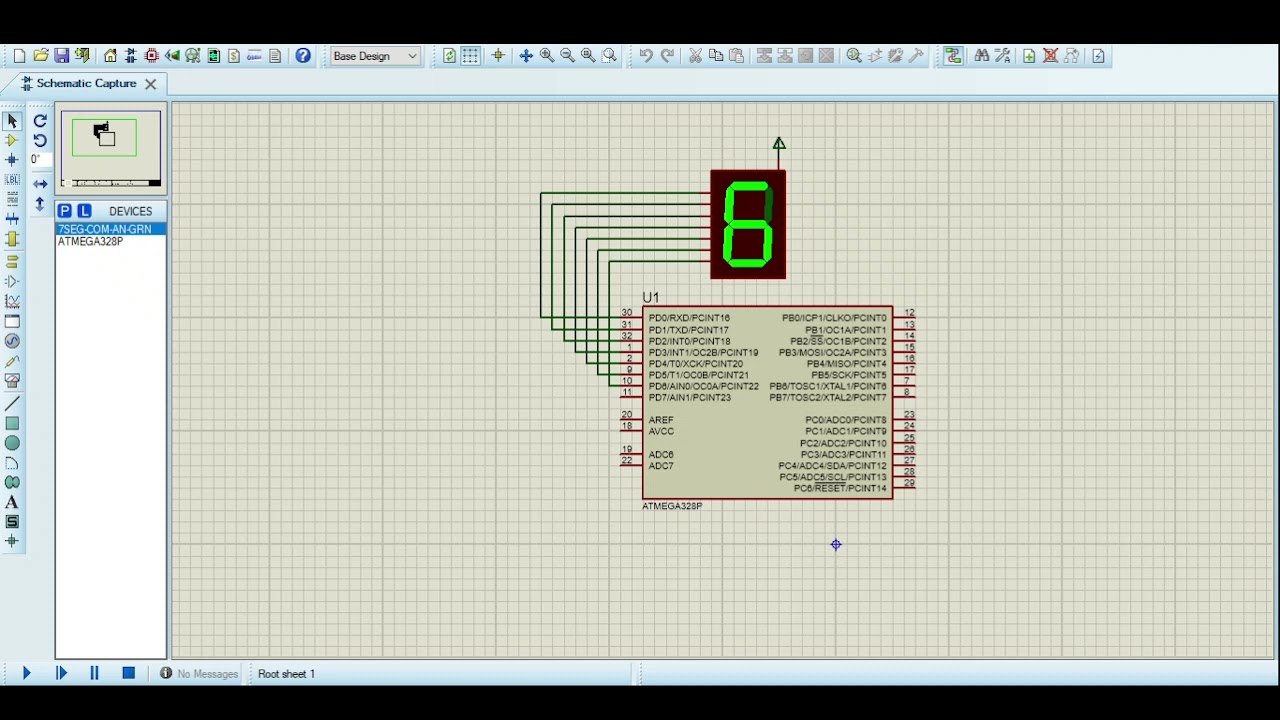
Task: Click the 7-segment display component
Action: pyautogui.click(x=748, y=225)
